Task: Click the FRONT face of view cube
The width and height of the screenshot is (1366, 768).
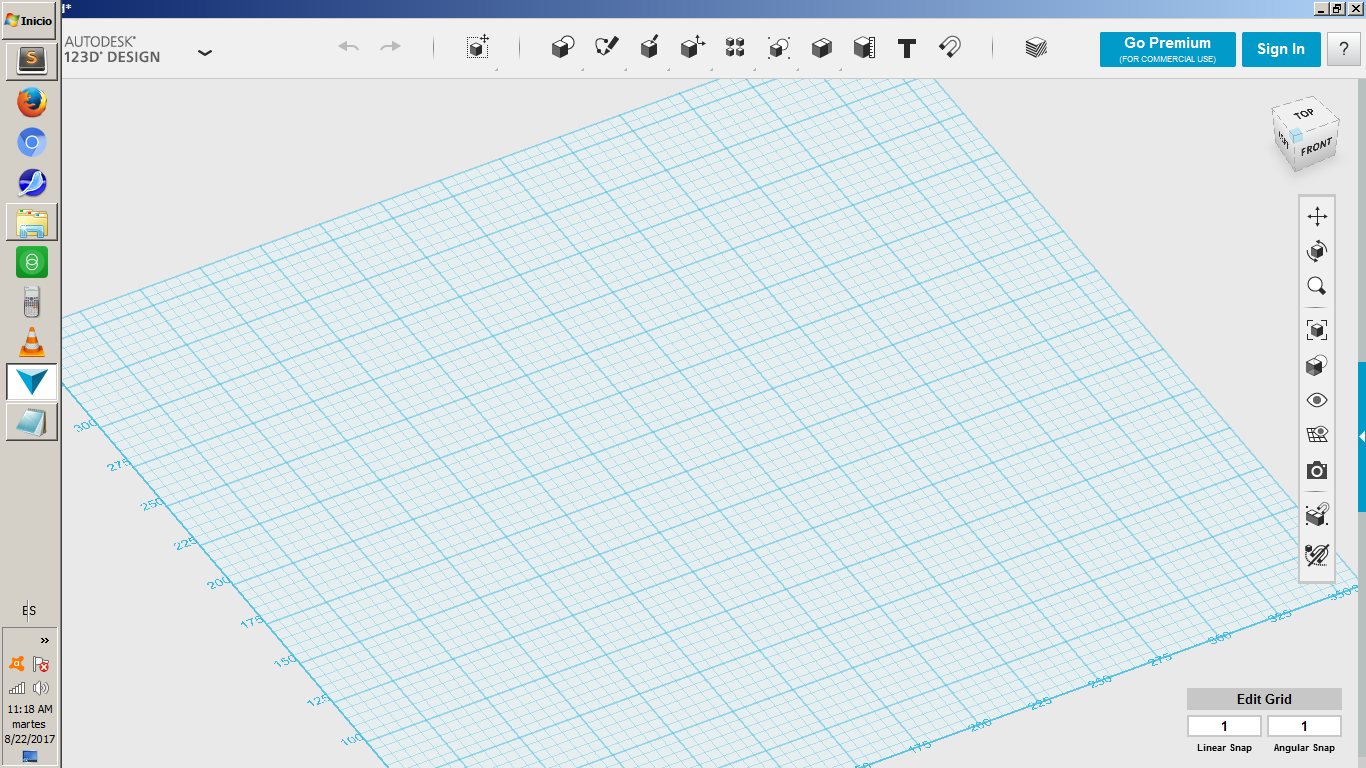Action: click(x=1316, y=148)
